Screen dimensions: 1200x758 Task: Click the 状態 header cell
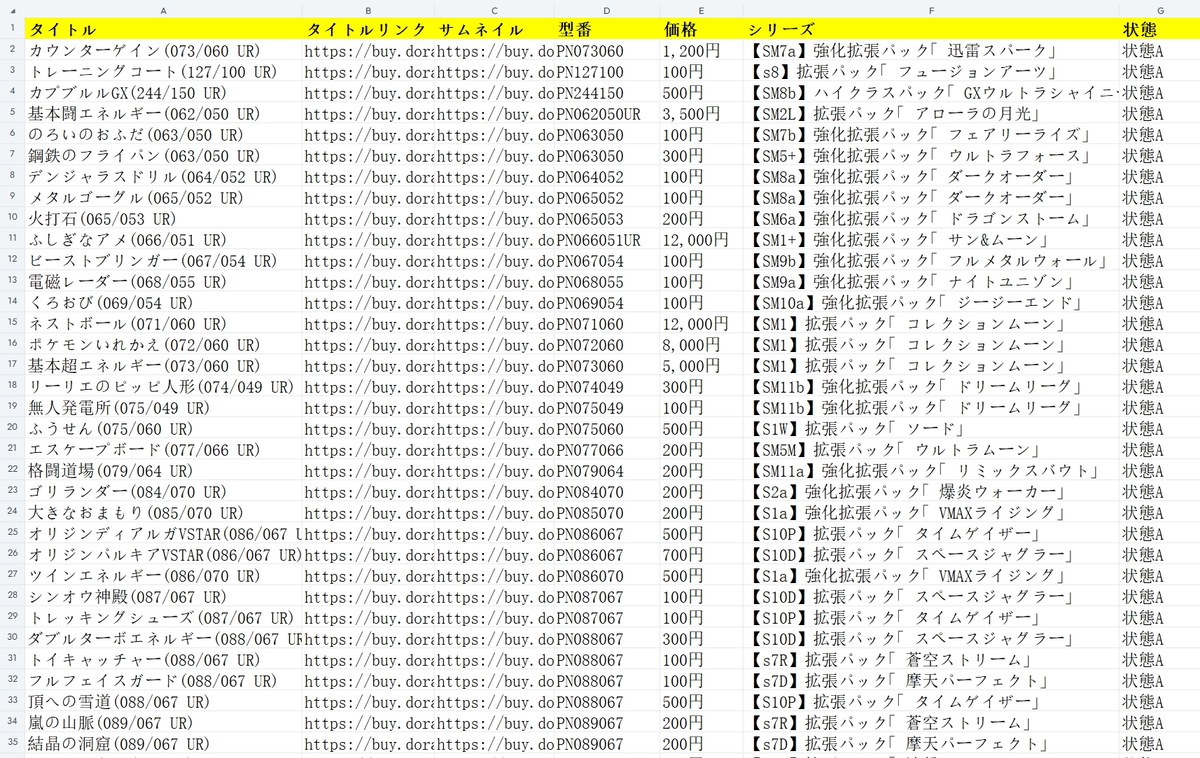[1160, 28]
